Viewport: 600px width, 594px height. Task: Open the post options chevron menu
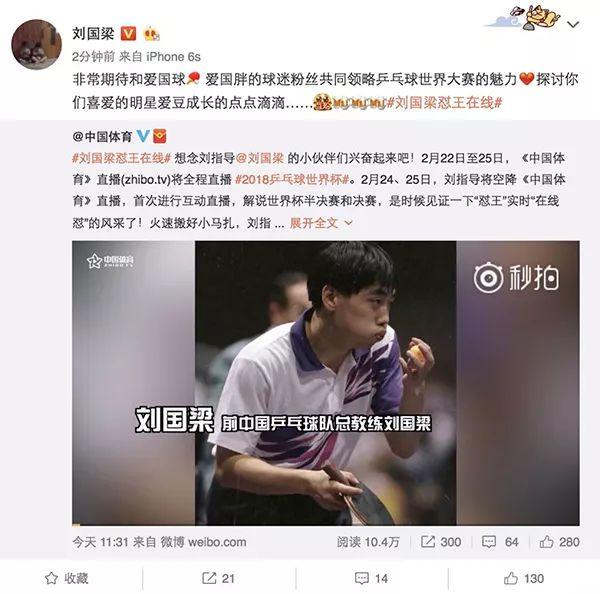[573, 25]
